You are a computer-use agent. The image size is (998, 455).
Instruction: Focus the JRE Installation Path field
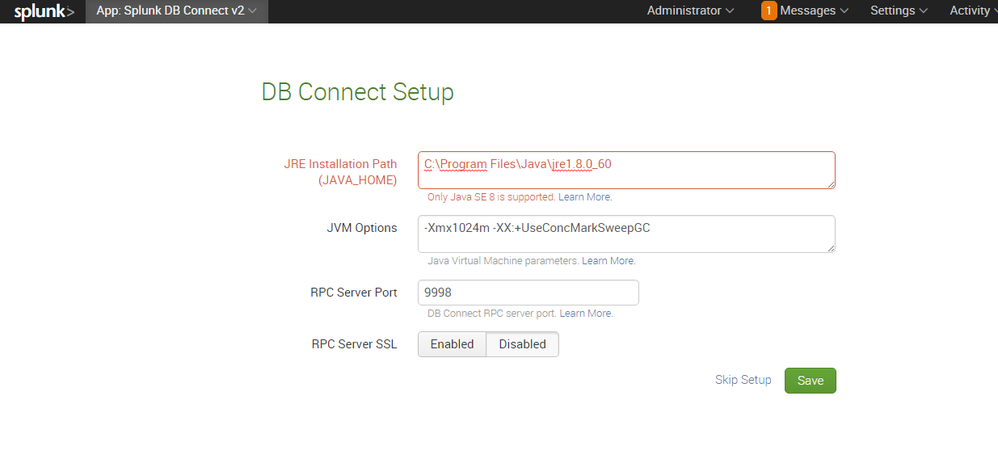tap(625, 169)
